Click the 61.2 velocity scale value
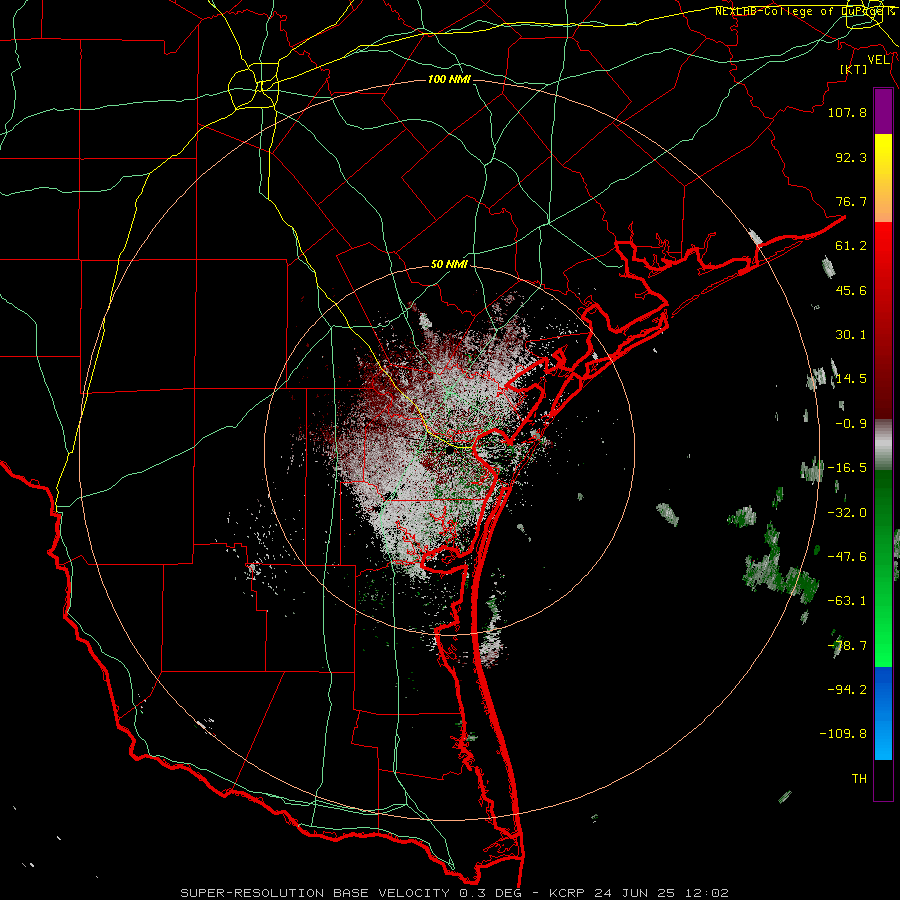This screenshot has width=900, height=900. click(x=851, y=246)
